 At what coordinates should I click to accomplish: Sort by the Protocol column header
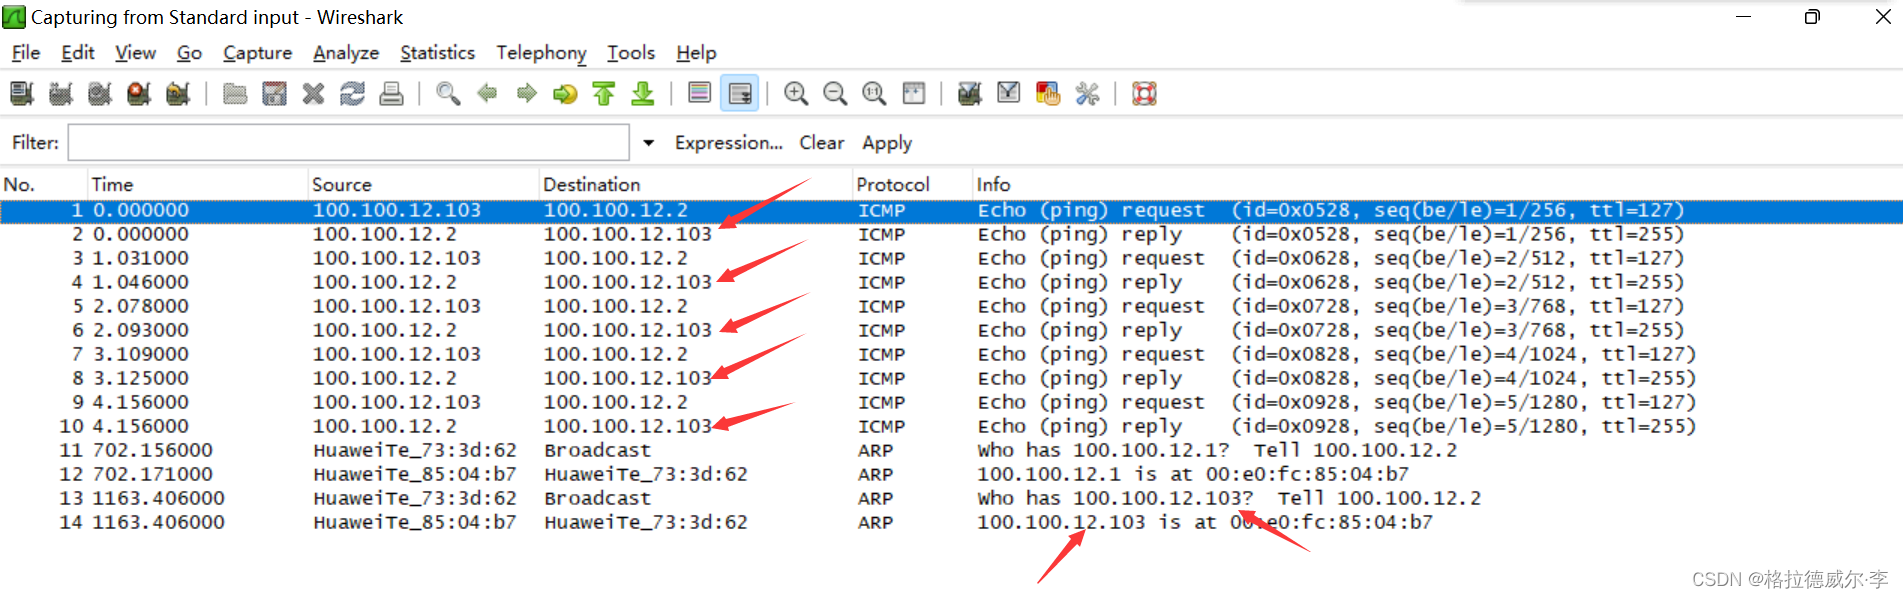coord(912,184)
